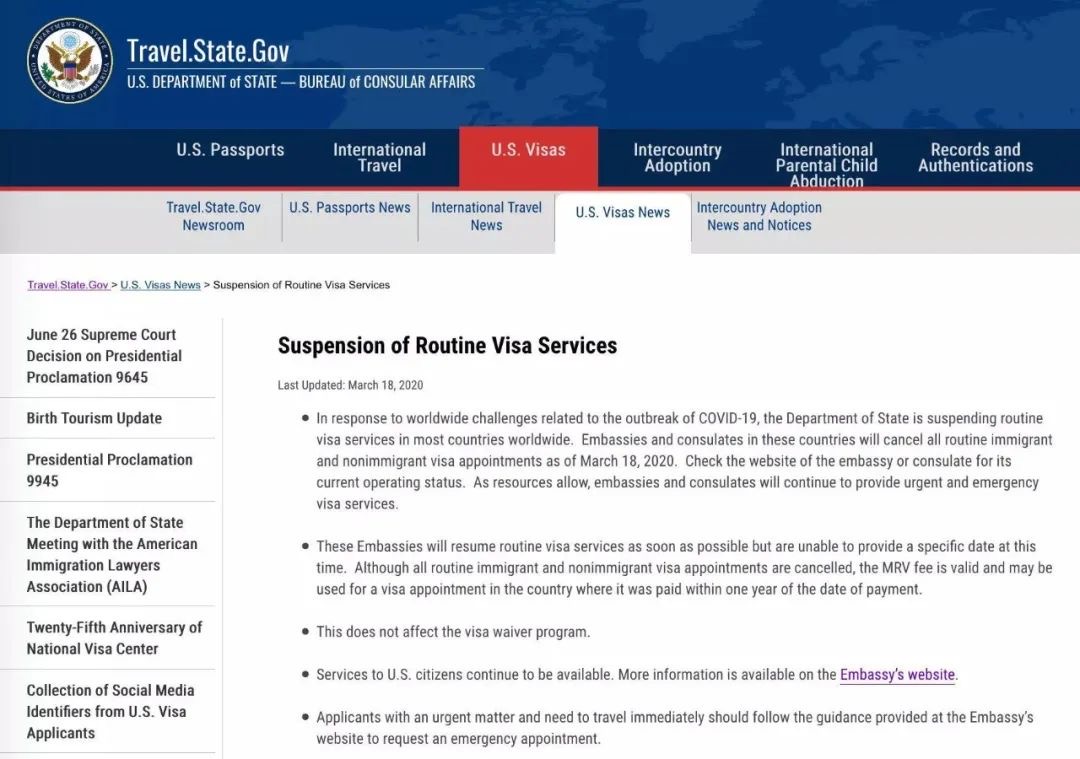Switch to International Travel News tab
Screen dimensions: 1080x759
click(x=486, y=216)
